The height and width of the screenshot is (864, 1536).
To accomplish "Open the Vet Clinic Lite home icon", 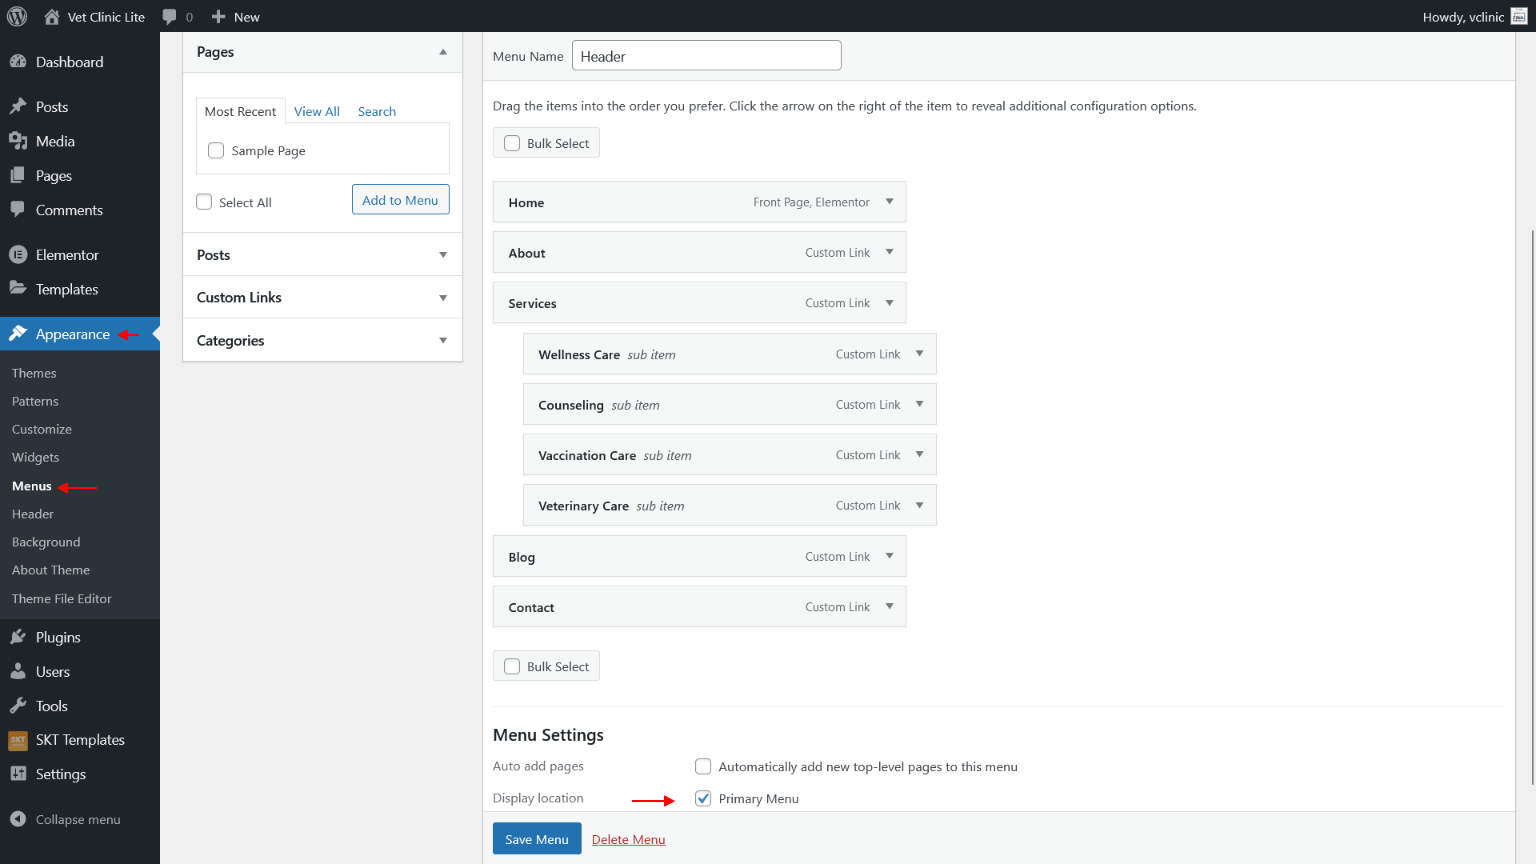I will 52,17.
